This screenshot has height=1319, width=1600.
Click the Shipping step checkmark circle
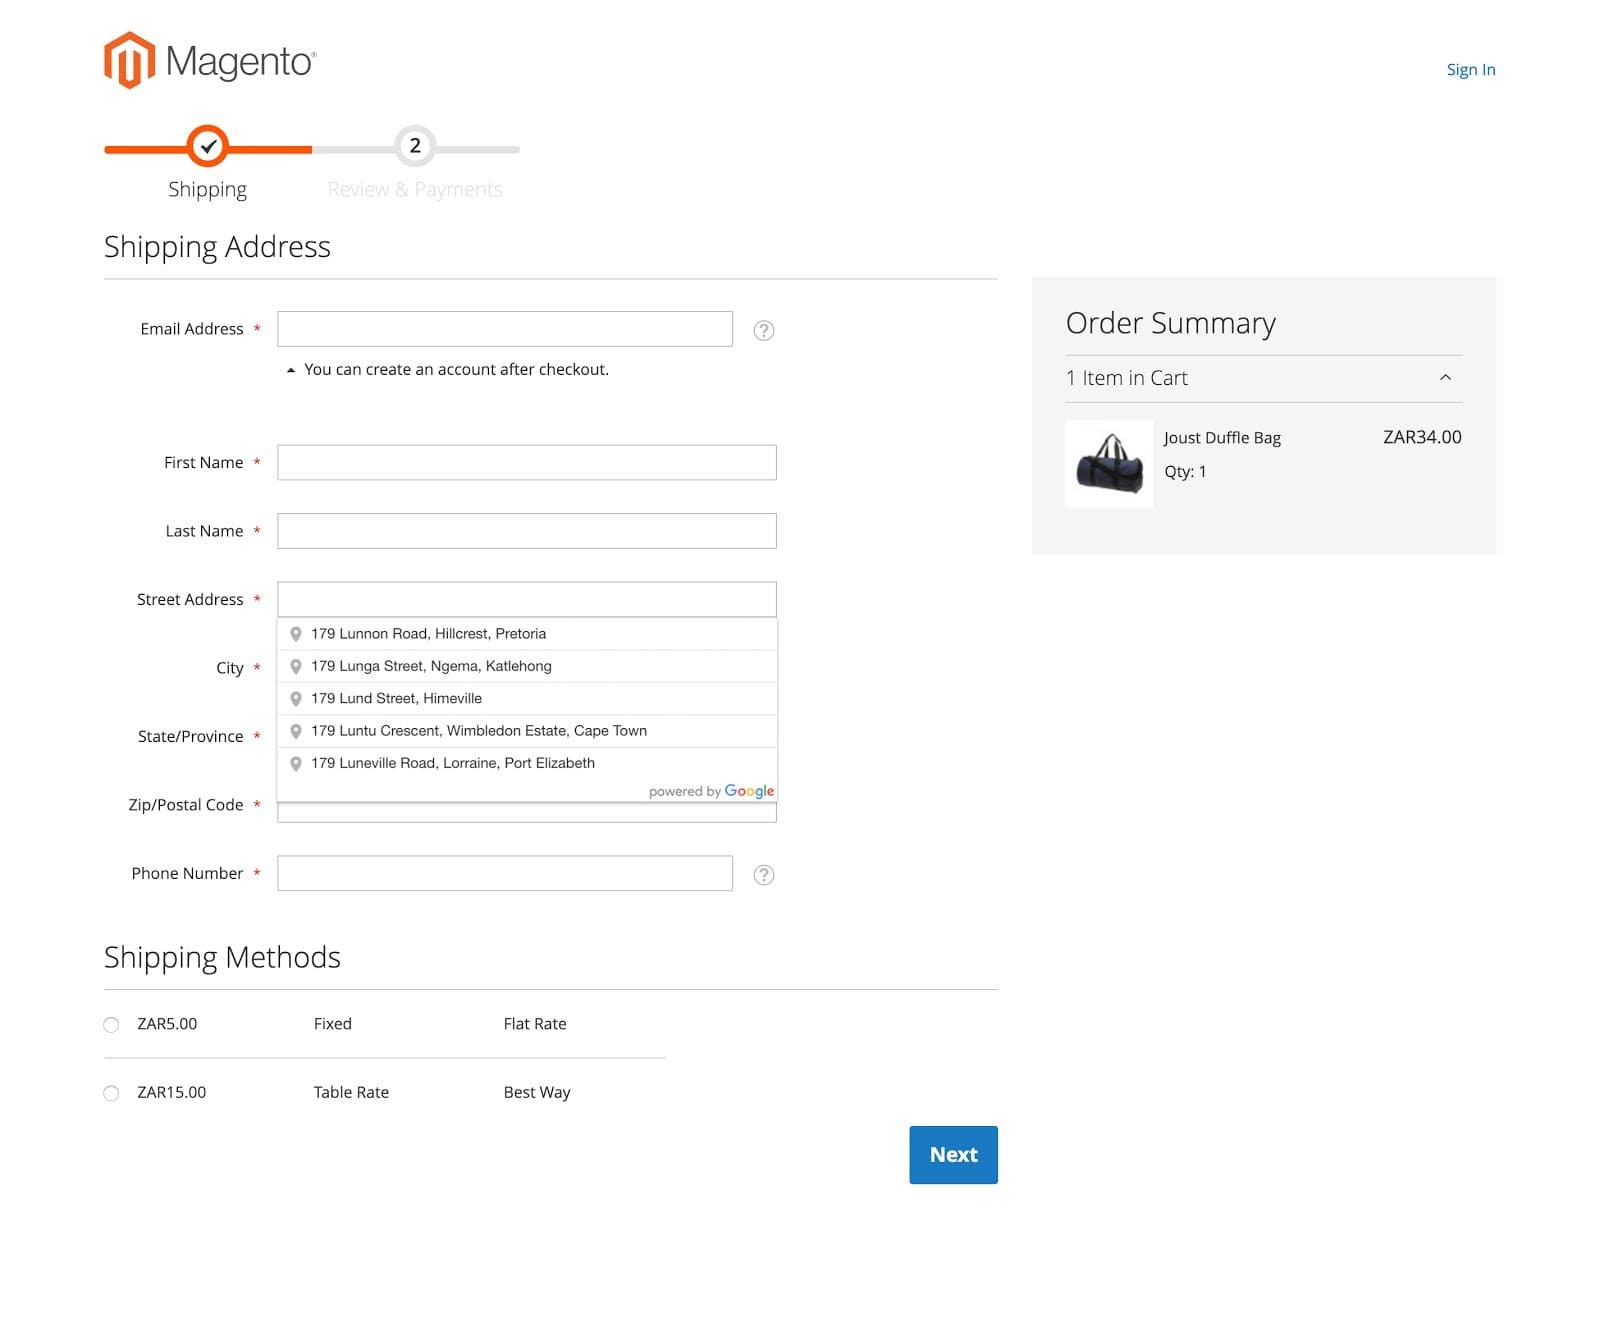coord(208,146)
